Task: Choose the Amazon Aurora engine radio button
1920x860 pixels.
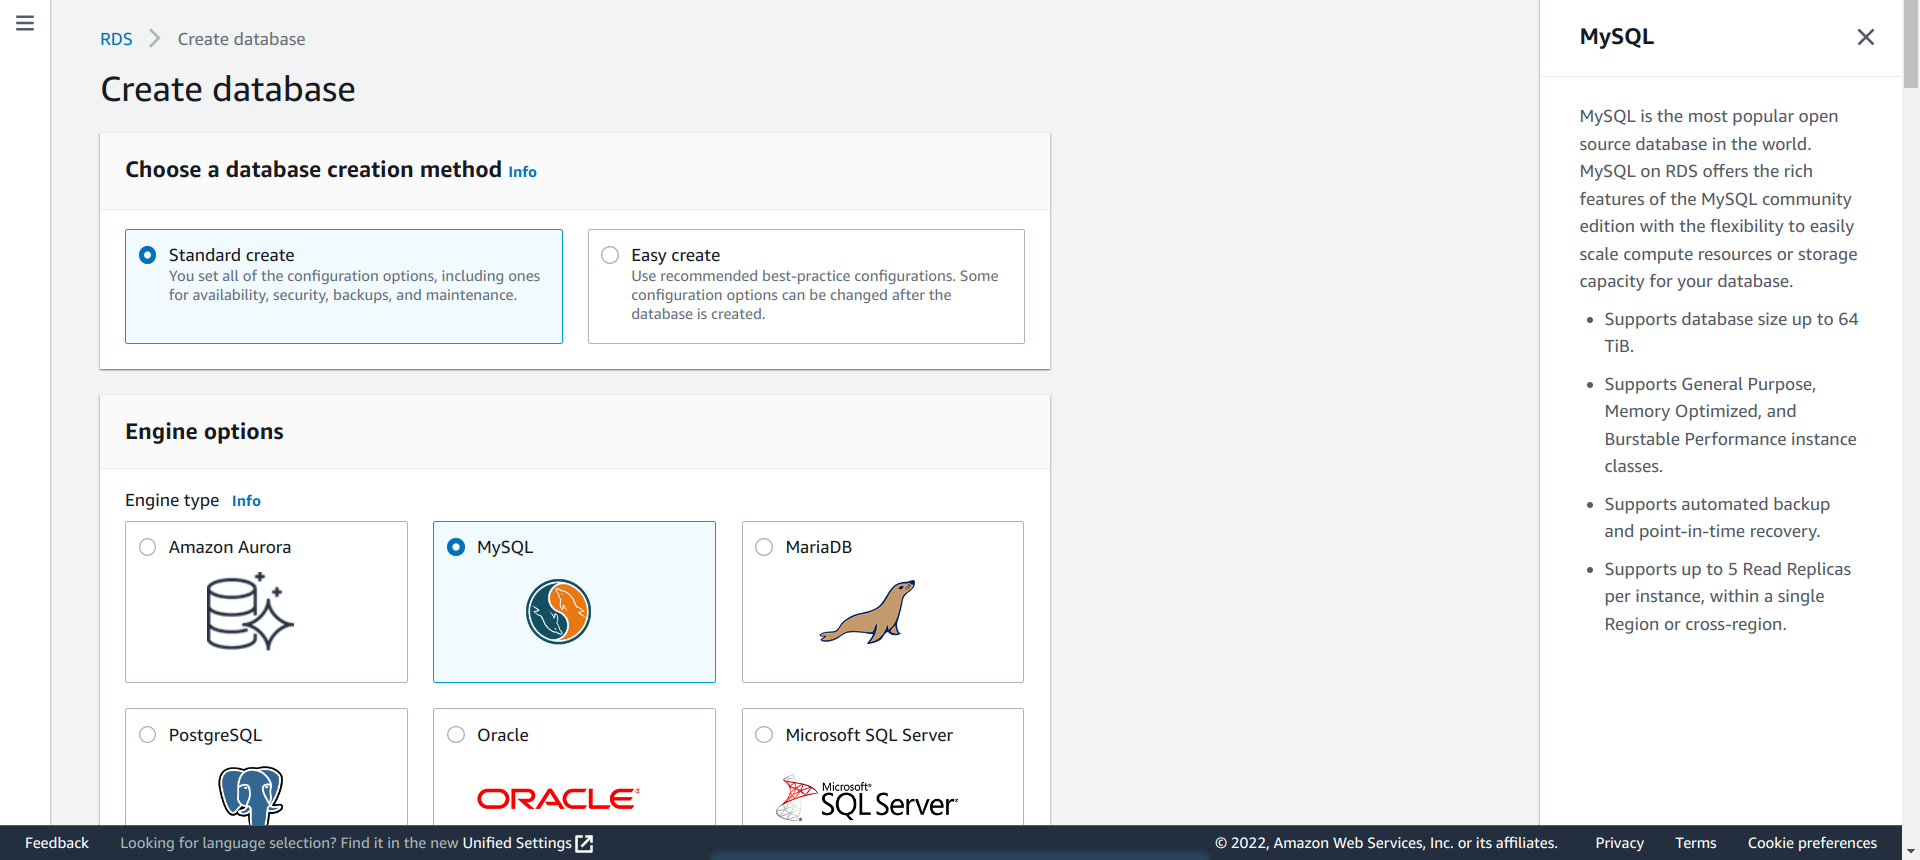Action: click(x=148, y=547)
